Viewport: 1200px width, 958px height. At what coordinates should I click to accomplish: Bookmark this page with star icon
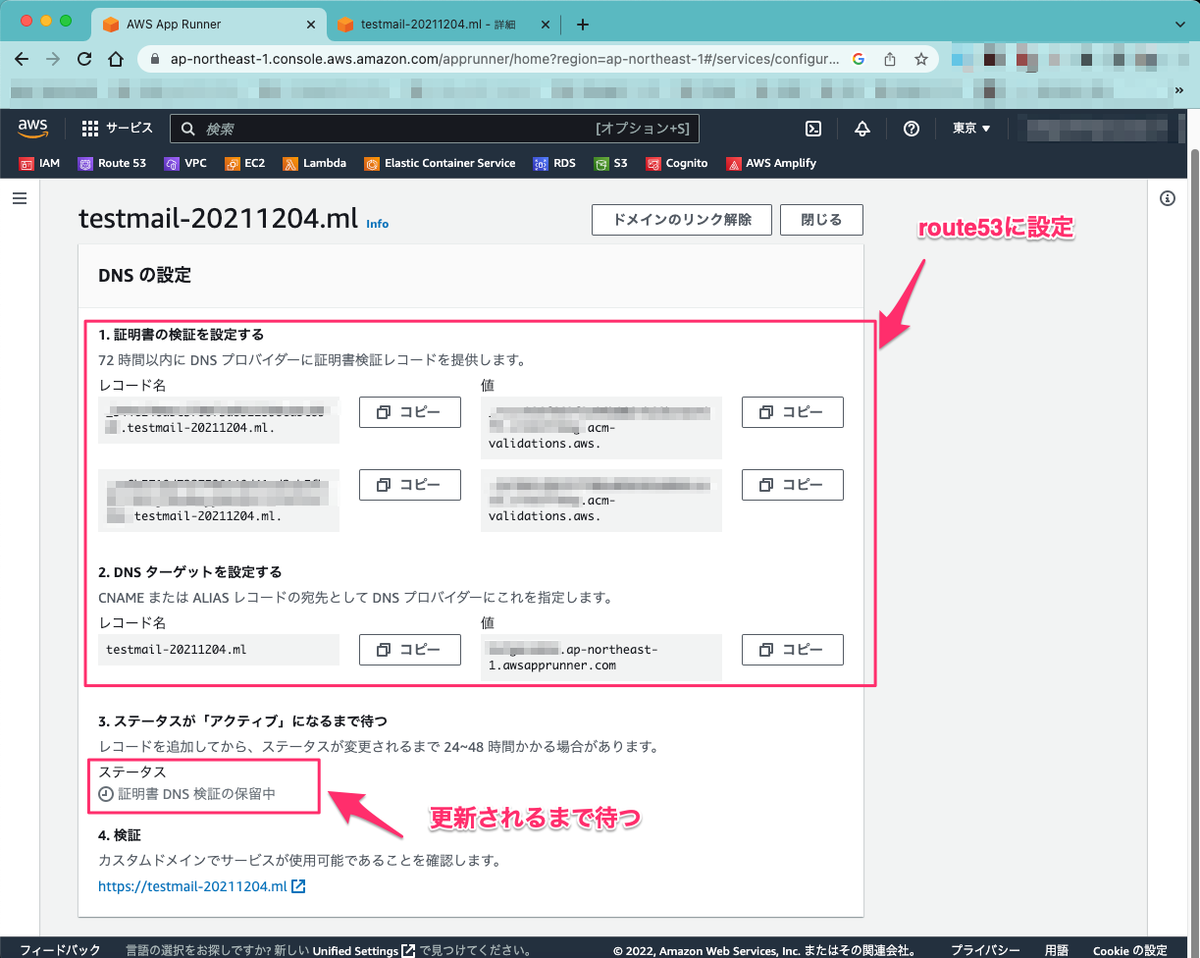[x=921, y=59]
